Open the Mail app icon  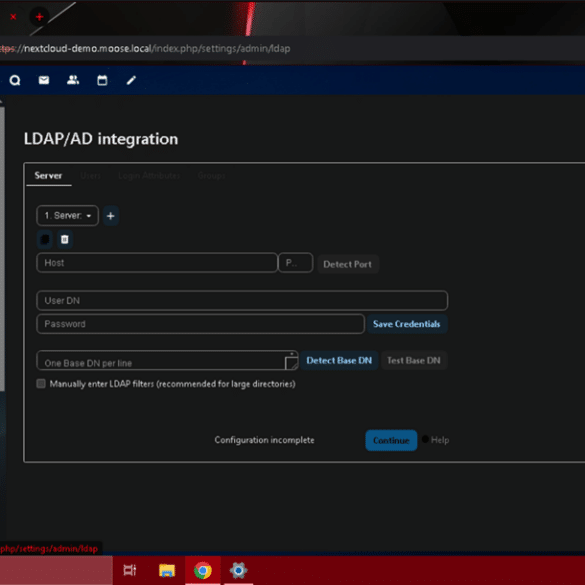coord(44,80)
